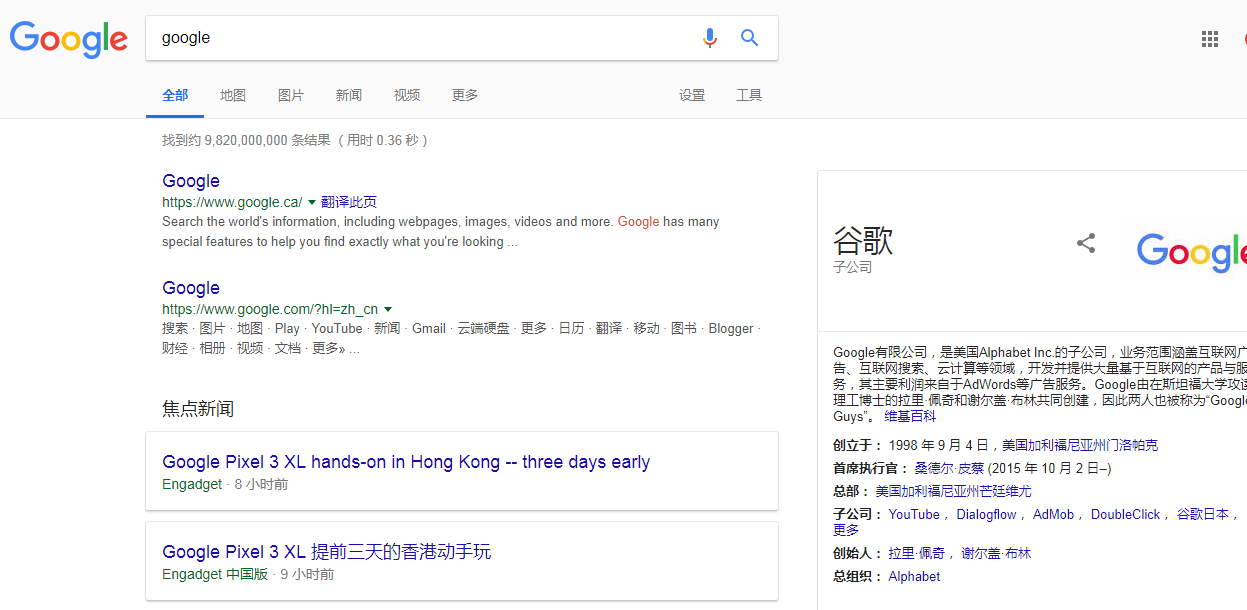This screenshot has width=1247, height=610.
Task: Click 更多 under subsidiaries
Action: 846,530
